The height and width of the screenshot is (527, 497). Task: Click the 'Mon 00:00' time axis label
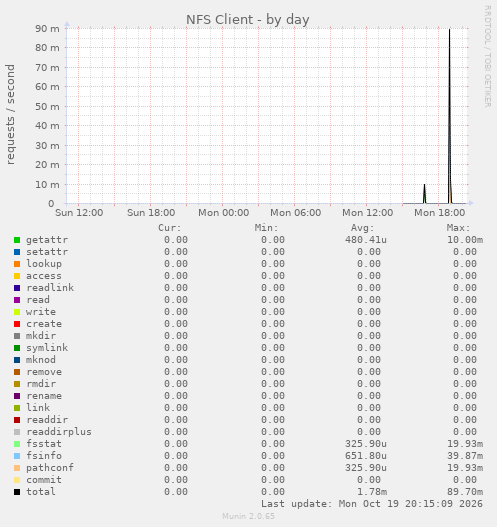point(223,213)
